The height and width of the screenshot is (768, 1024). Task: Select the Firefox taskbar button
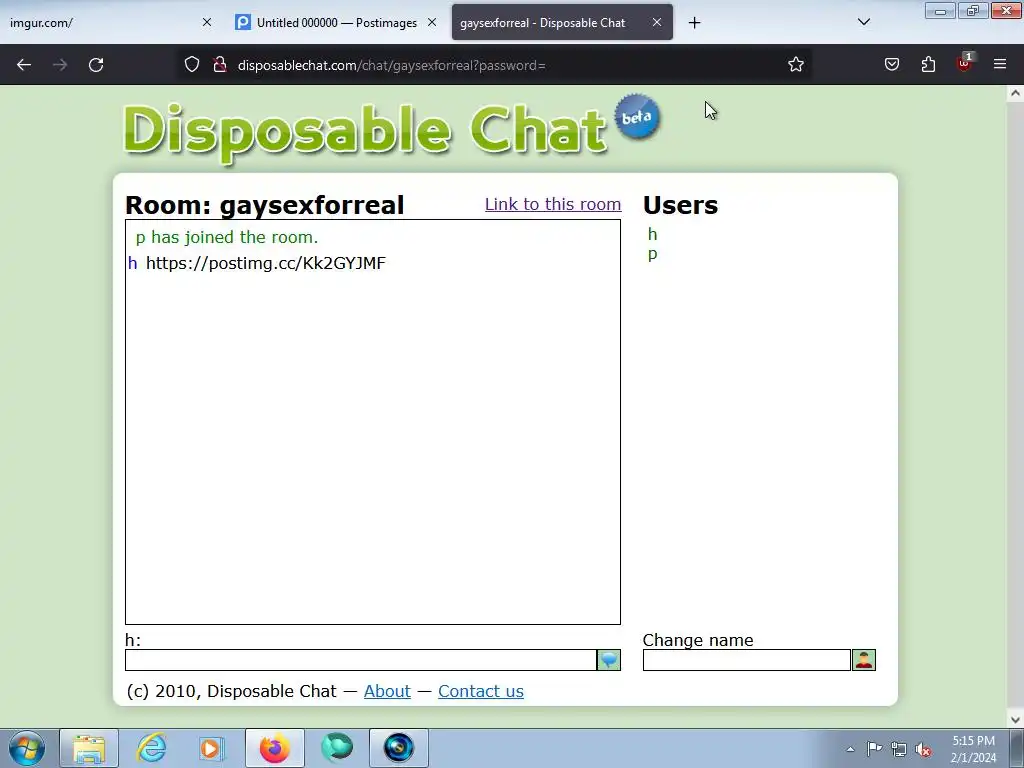tap(275, 748)
